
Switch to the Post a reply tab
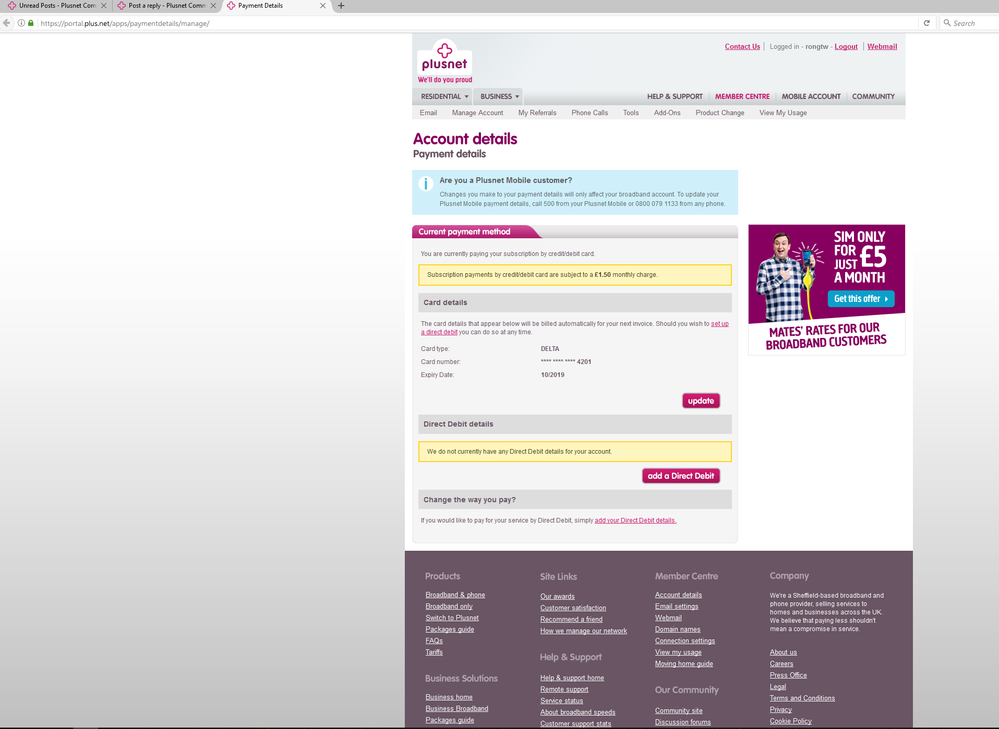[165, 6]
